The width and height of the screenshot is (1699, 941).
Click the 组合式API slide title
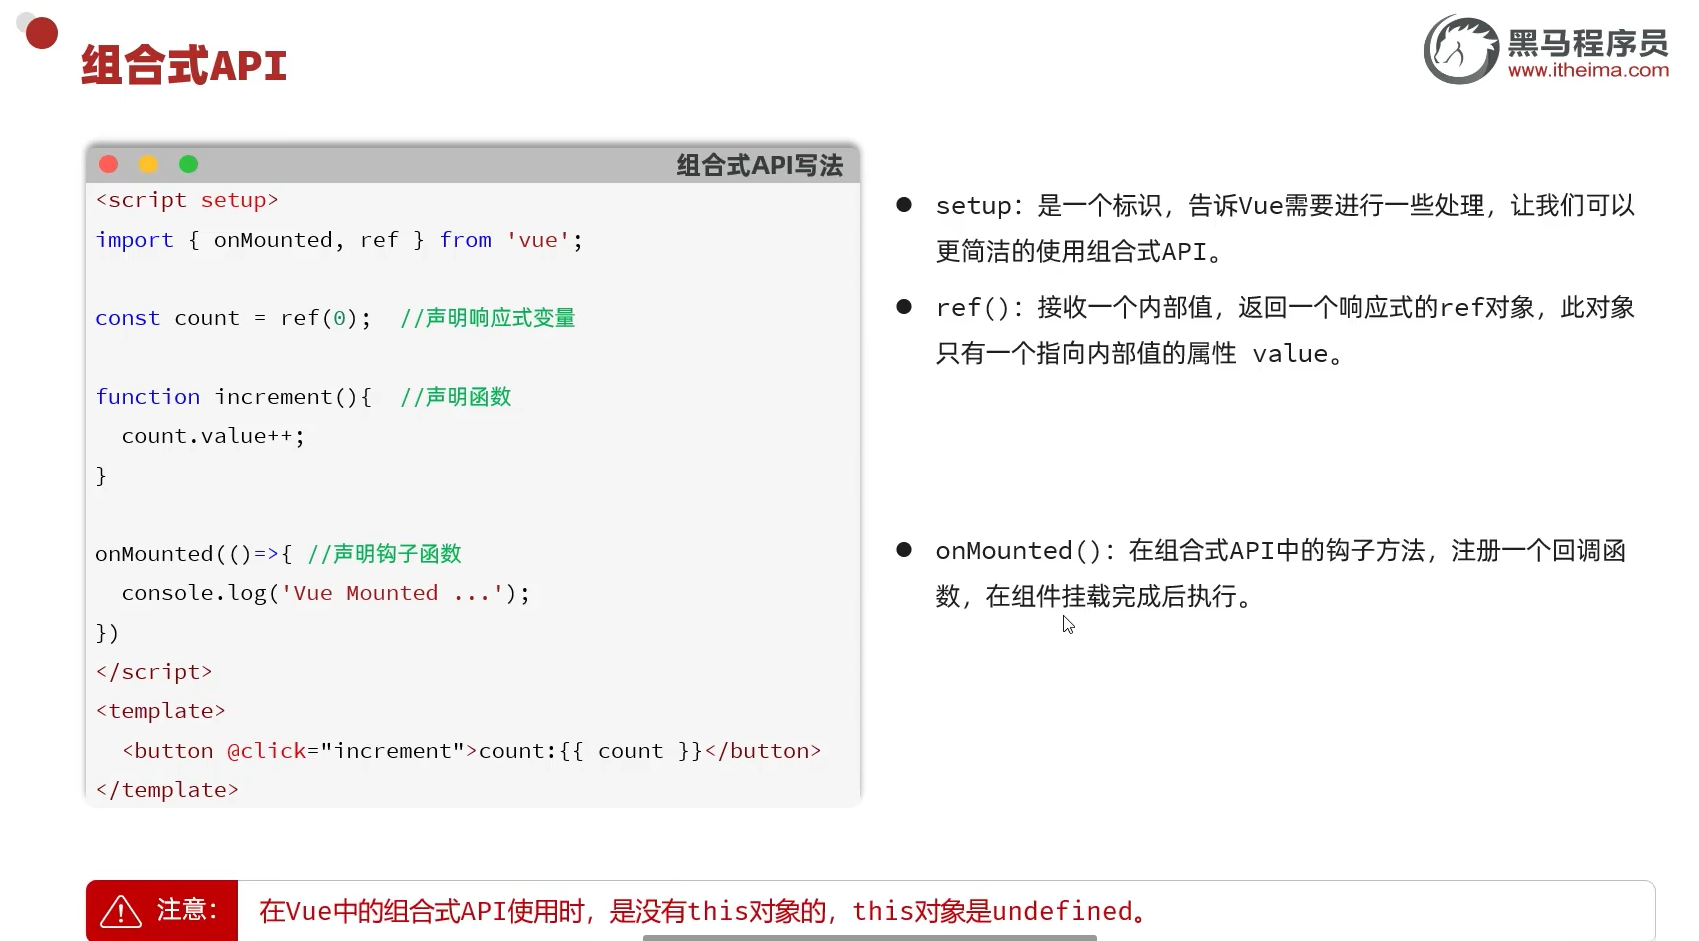point(184,66)
